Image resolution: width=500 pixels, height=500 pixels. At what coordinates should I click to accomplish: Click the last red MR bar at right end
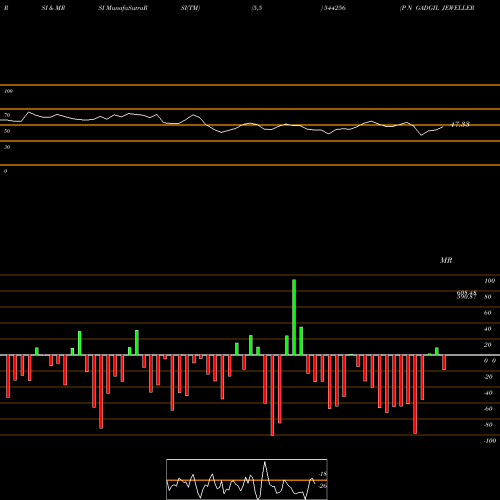444,362
